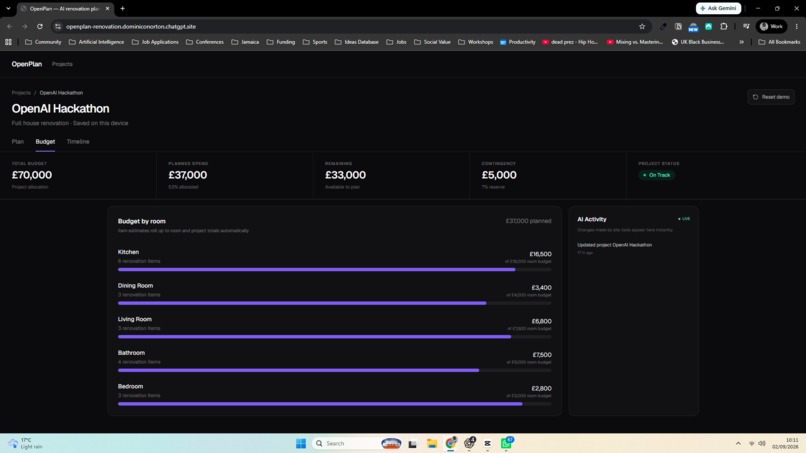This screenshot has height=453, width=806.
Task: Open Chrome from the taskbar
Action: click(x=451, y=443)
